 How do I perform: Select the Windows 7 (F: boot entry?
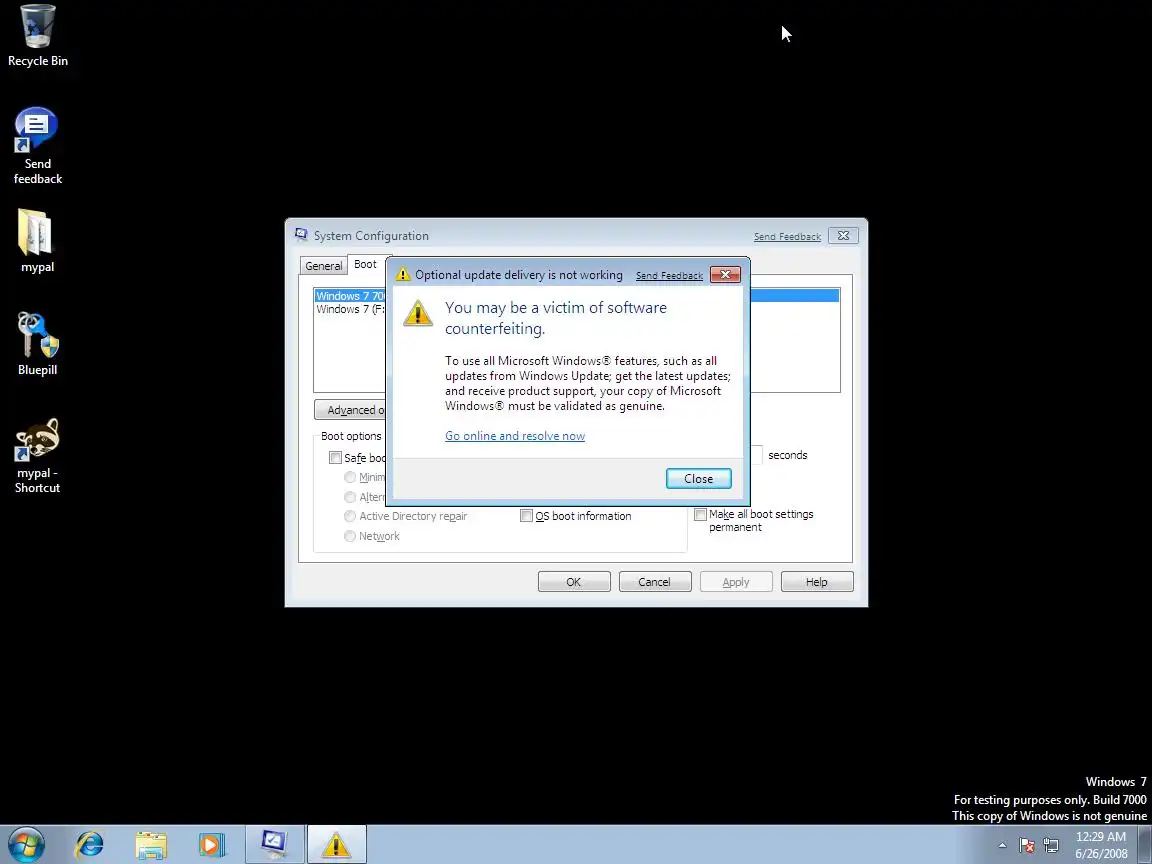coord(350,309)
